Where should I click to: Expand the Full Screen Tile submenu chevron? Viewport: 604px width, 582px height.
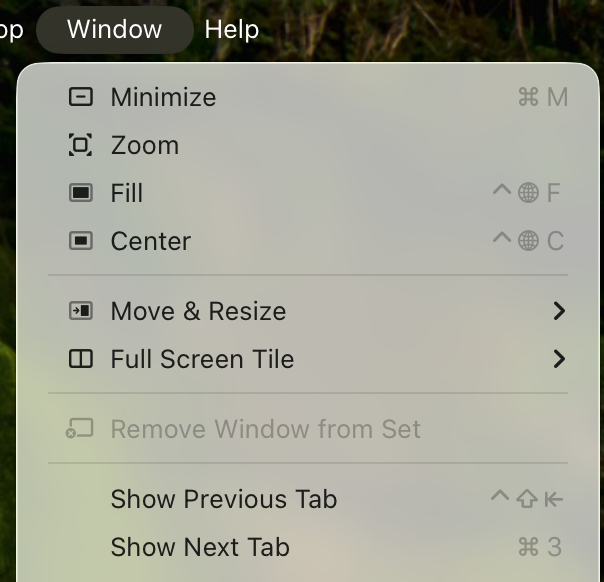pyautogui.click(x=559, y=359)
